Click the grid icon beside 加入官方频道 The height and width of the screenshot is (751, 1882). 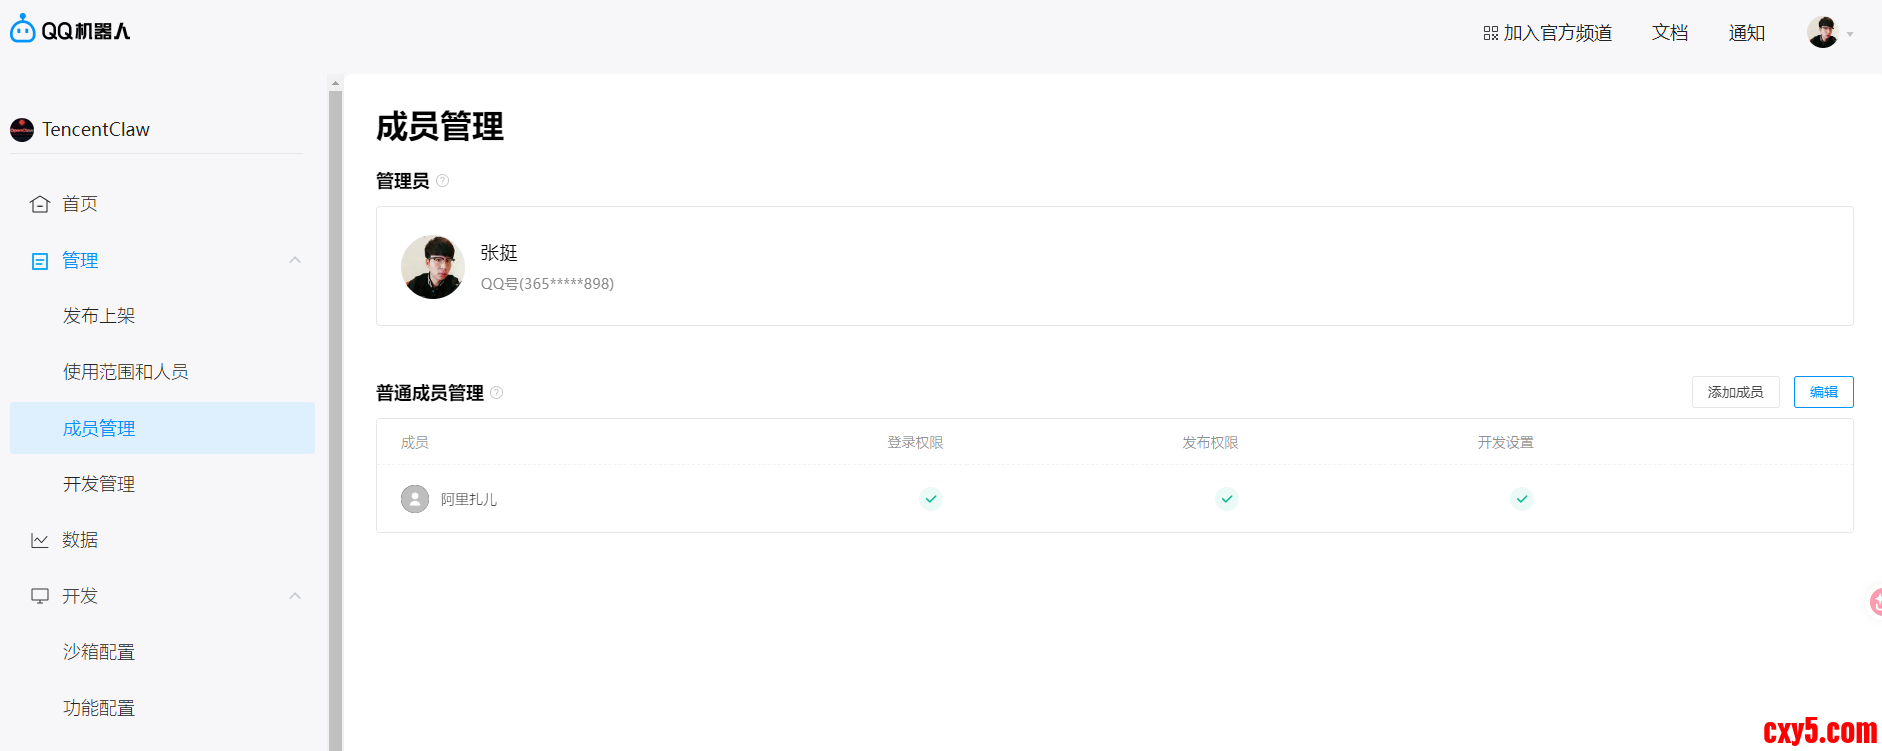[1490, 33]
